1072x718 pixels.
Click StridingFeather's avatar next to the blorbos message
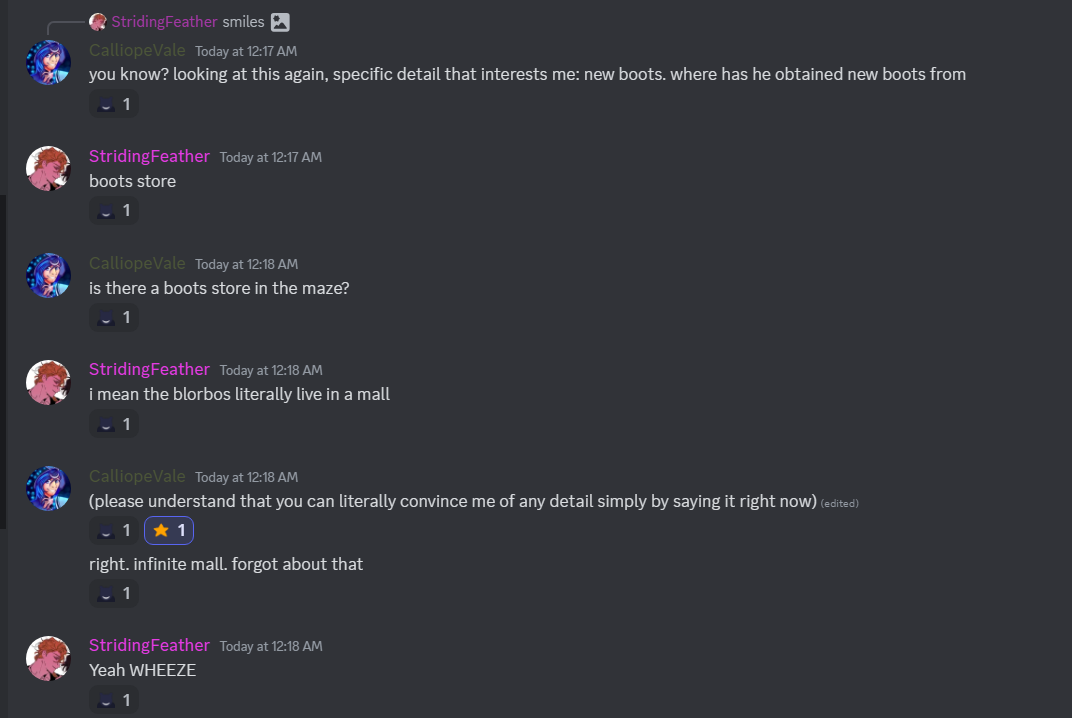(48, 382)
